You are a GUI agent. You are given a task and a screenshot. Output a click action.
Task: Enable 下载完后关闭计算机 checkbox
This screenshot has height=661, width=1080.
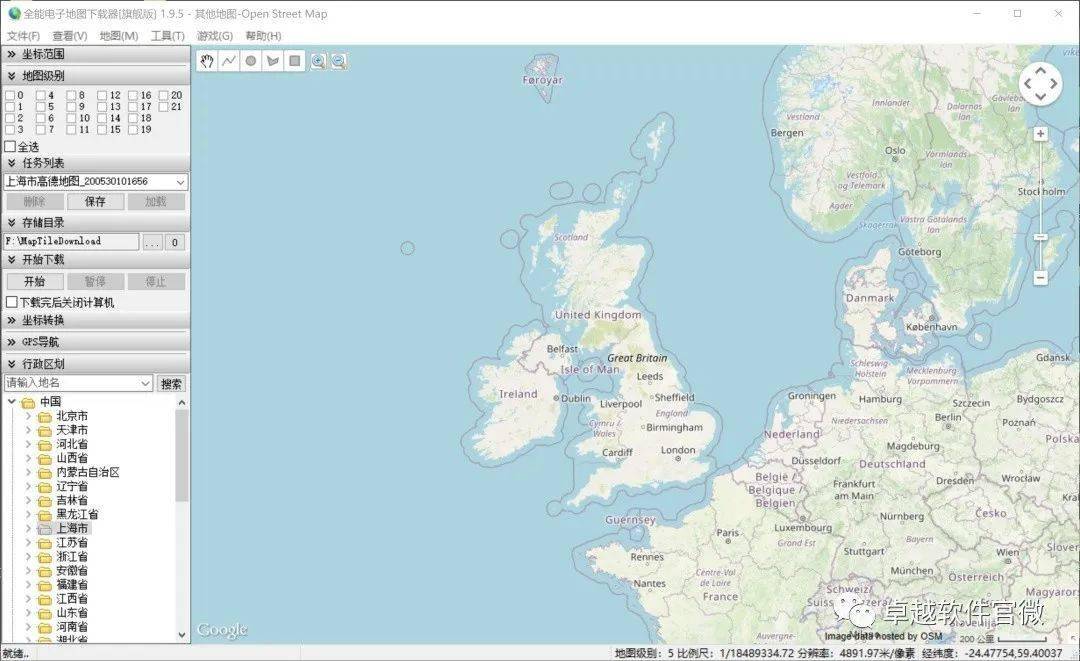(x=11, y=302)
